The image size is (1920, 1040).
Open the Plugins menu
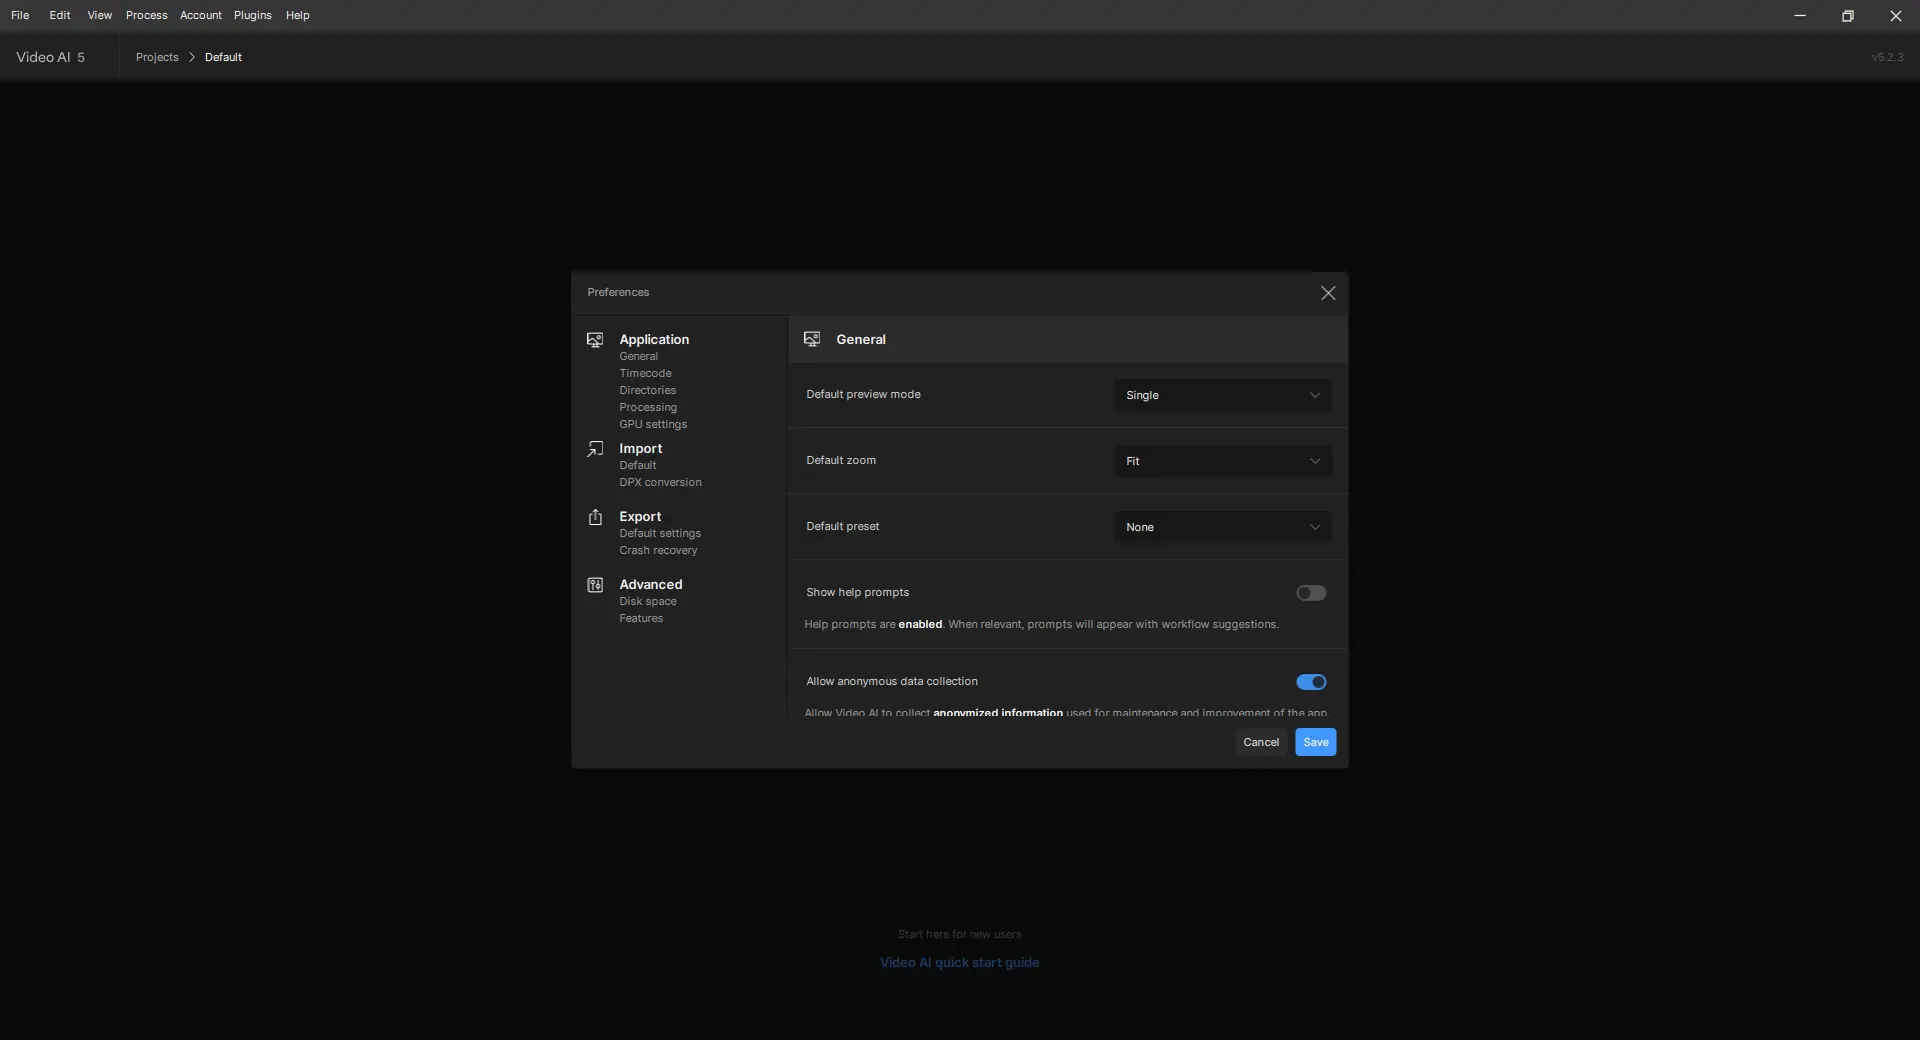coord(252,15)
